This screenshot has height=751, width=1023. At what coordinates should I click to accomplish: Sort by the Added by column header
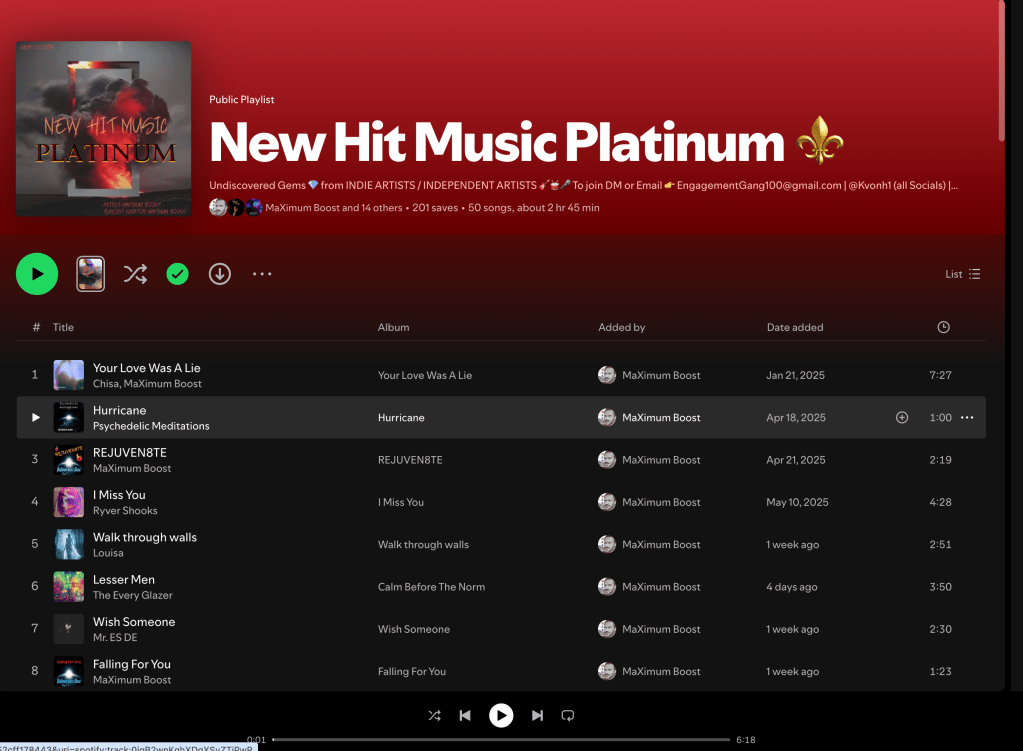coord(622,328)
